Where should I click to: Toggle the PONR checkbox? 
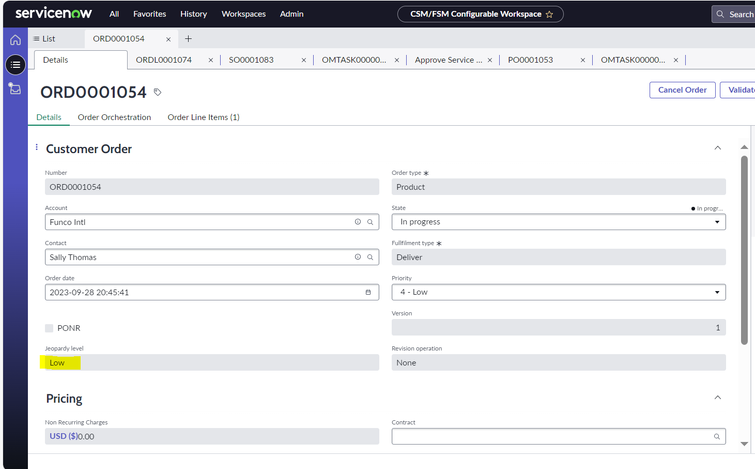click(x=49, y=328)
